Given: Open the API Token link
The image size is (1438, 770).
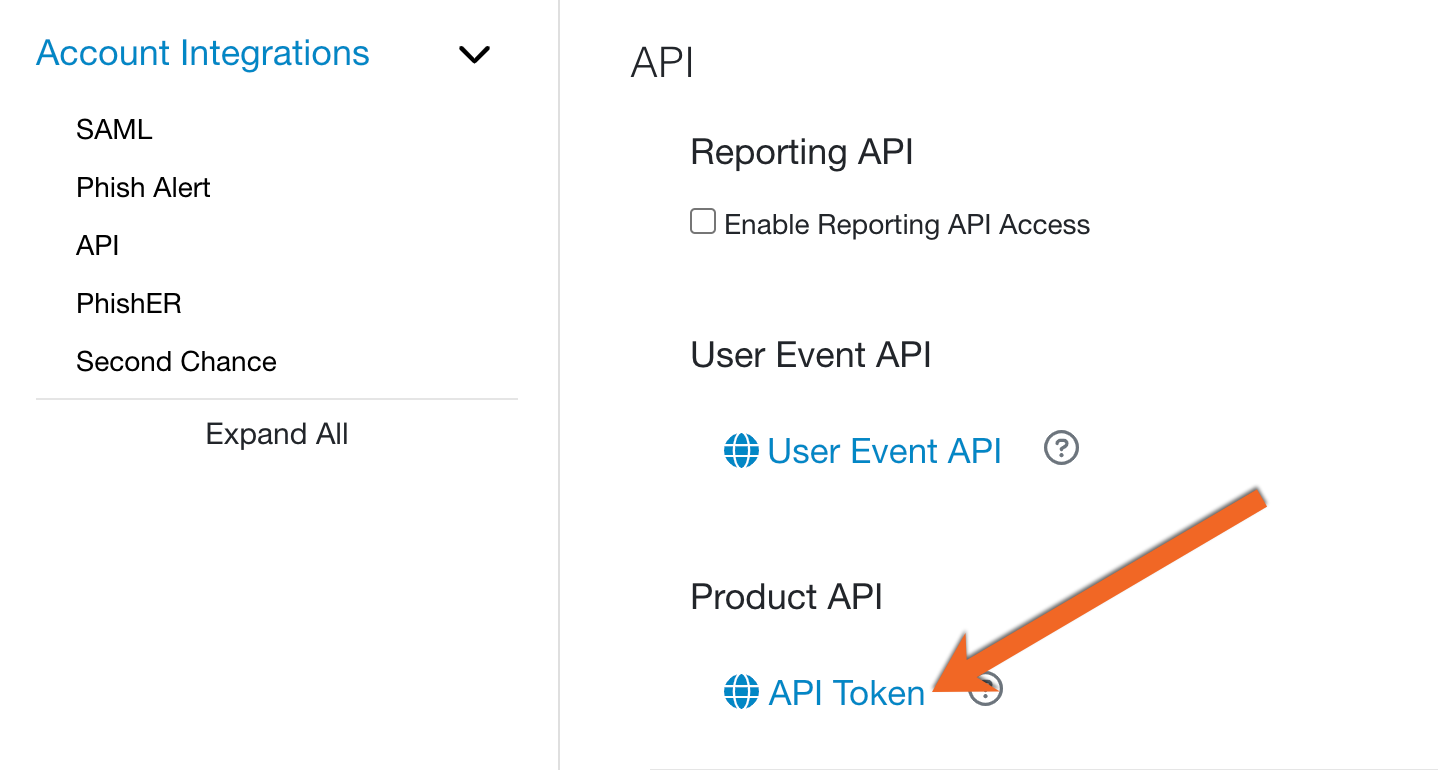Looking at the screenshot, I should (846, 693).
